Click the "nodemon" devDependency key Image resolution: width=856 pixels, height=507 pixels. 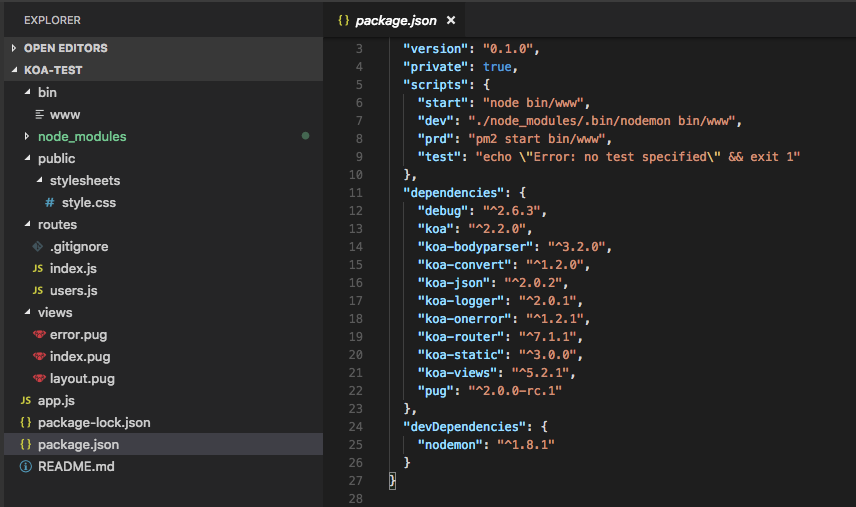point(450,445)
